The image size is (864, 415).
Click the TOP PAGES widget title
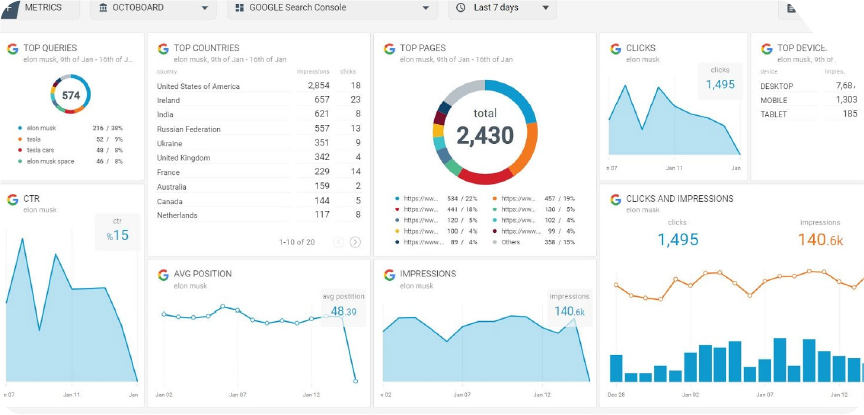423,48
